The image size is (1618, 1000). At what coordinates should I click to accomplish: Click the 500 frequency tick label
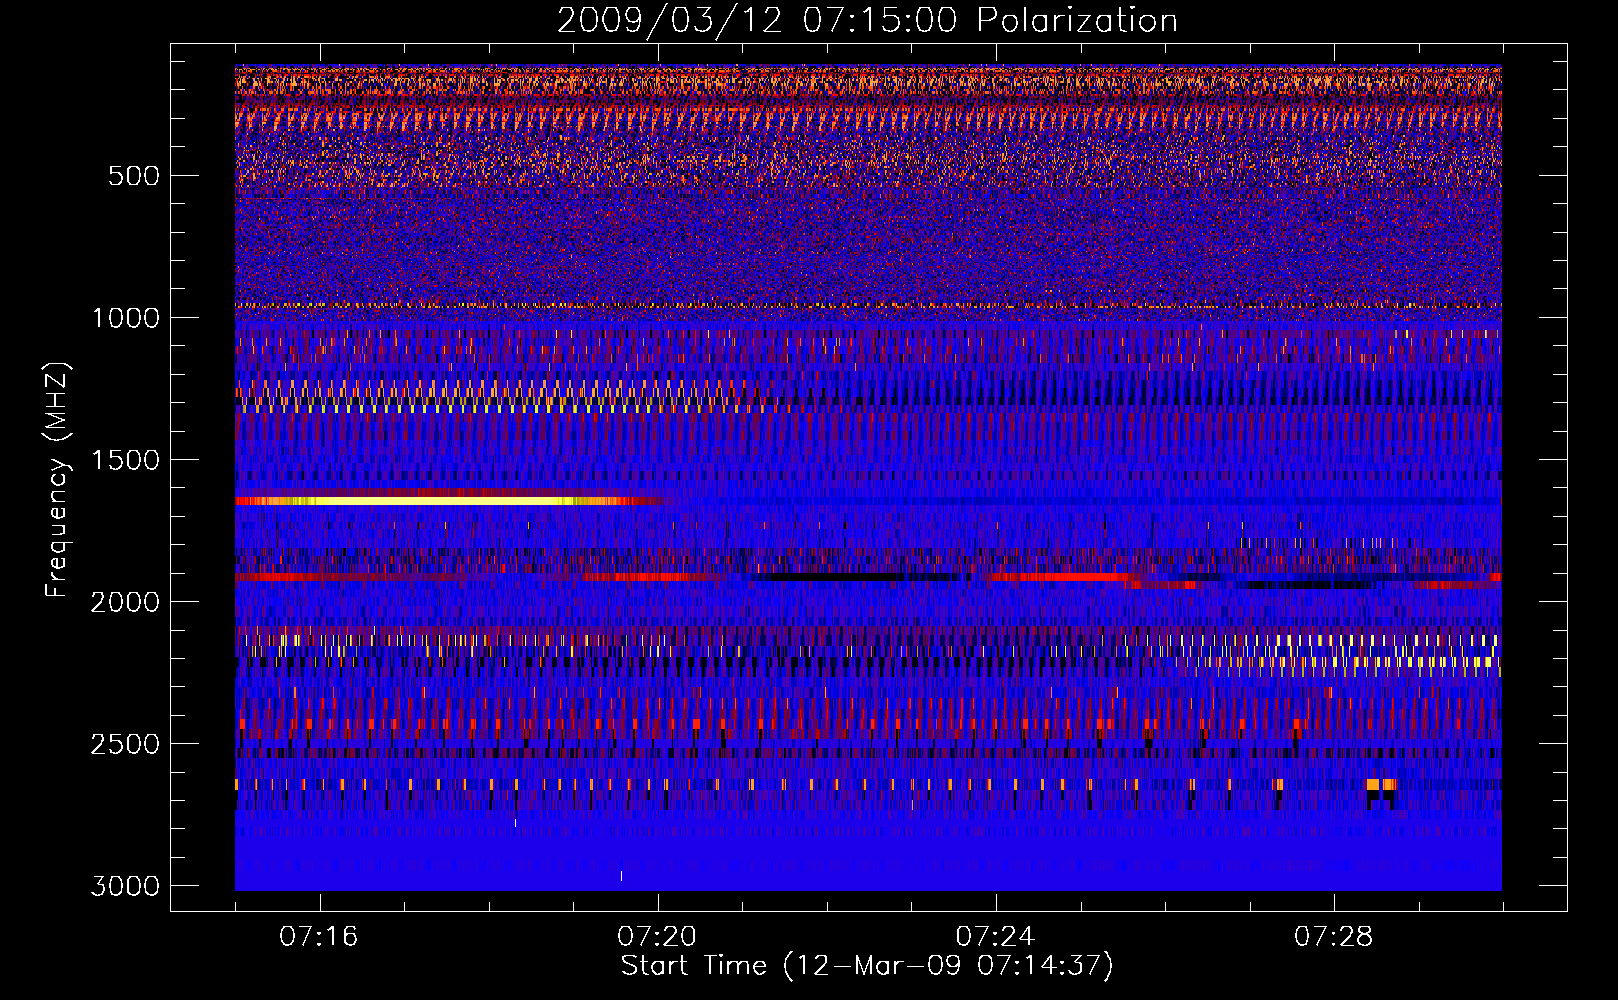[134, 176]
